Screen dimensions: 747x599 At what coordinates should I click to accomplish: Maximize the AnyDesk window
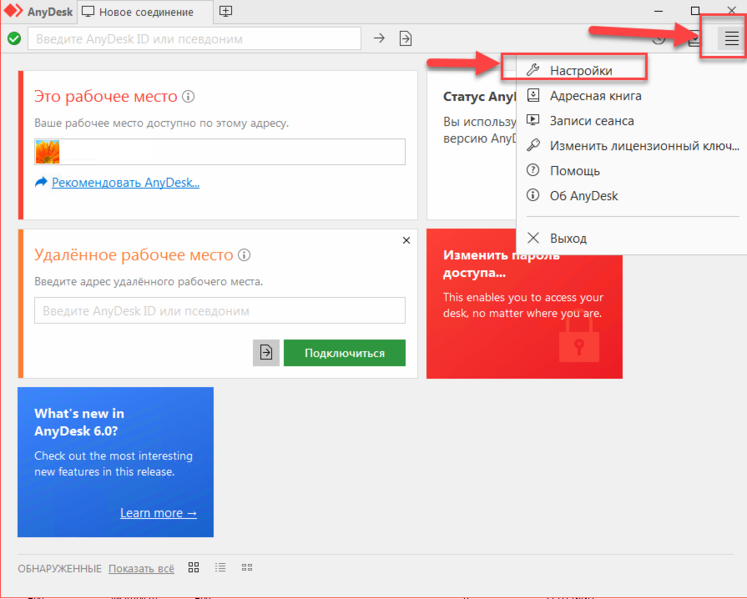click(x=695, y=10)
